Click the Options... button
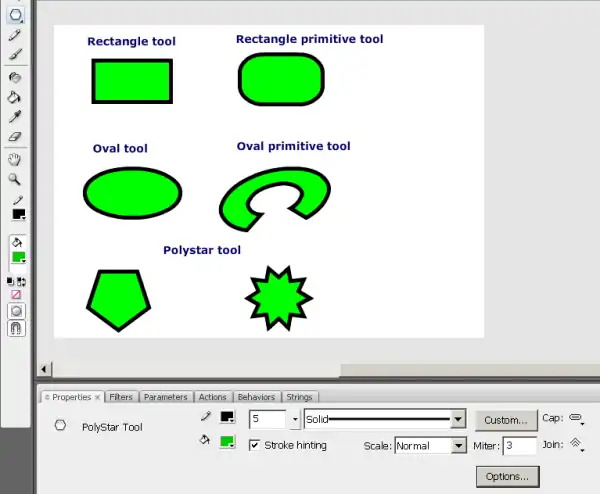600x494 pixels. pyautogui.click(x=508, y=476)
